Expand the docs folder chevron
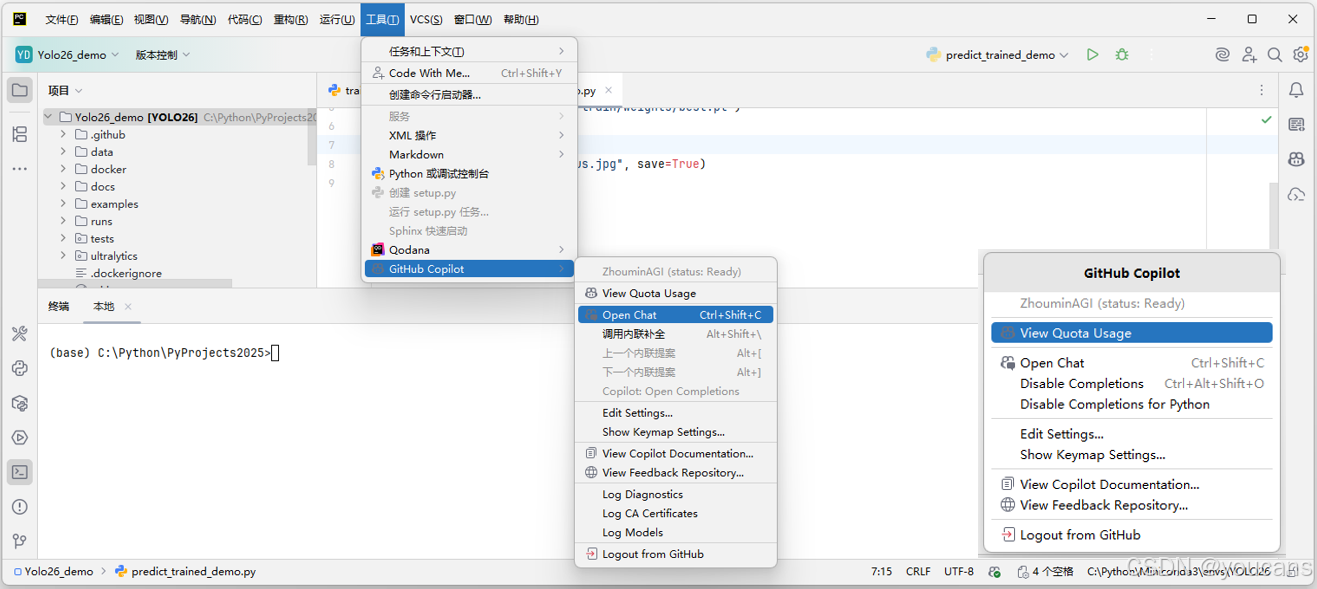This screenshot has height=589, width=1317. click(63, 187)
